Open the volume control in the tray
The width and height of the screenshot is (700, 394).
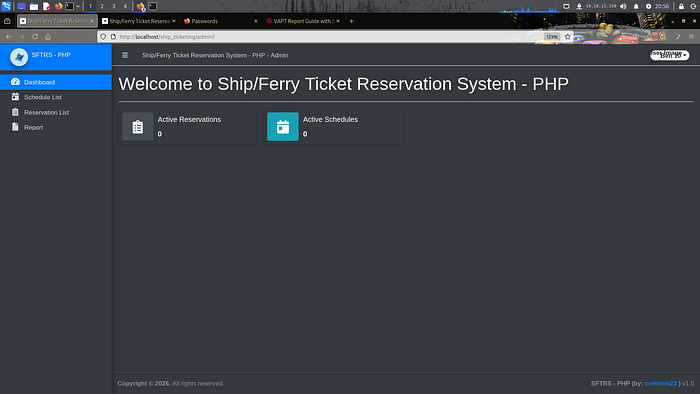point(624,6)
